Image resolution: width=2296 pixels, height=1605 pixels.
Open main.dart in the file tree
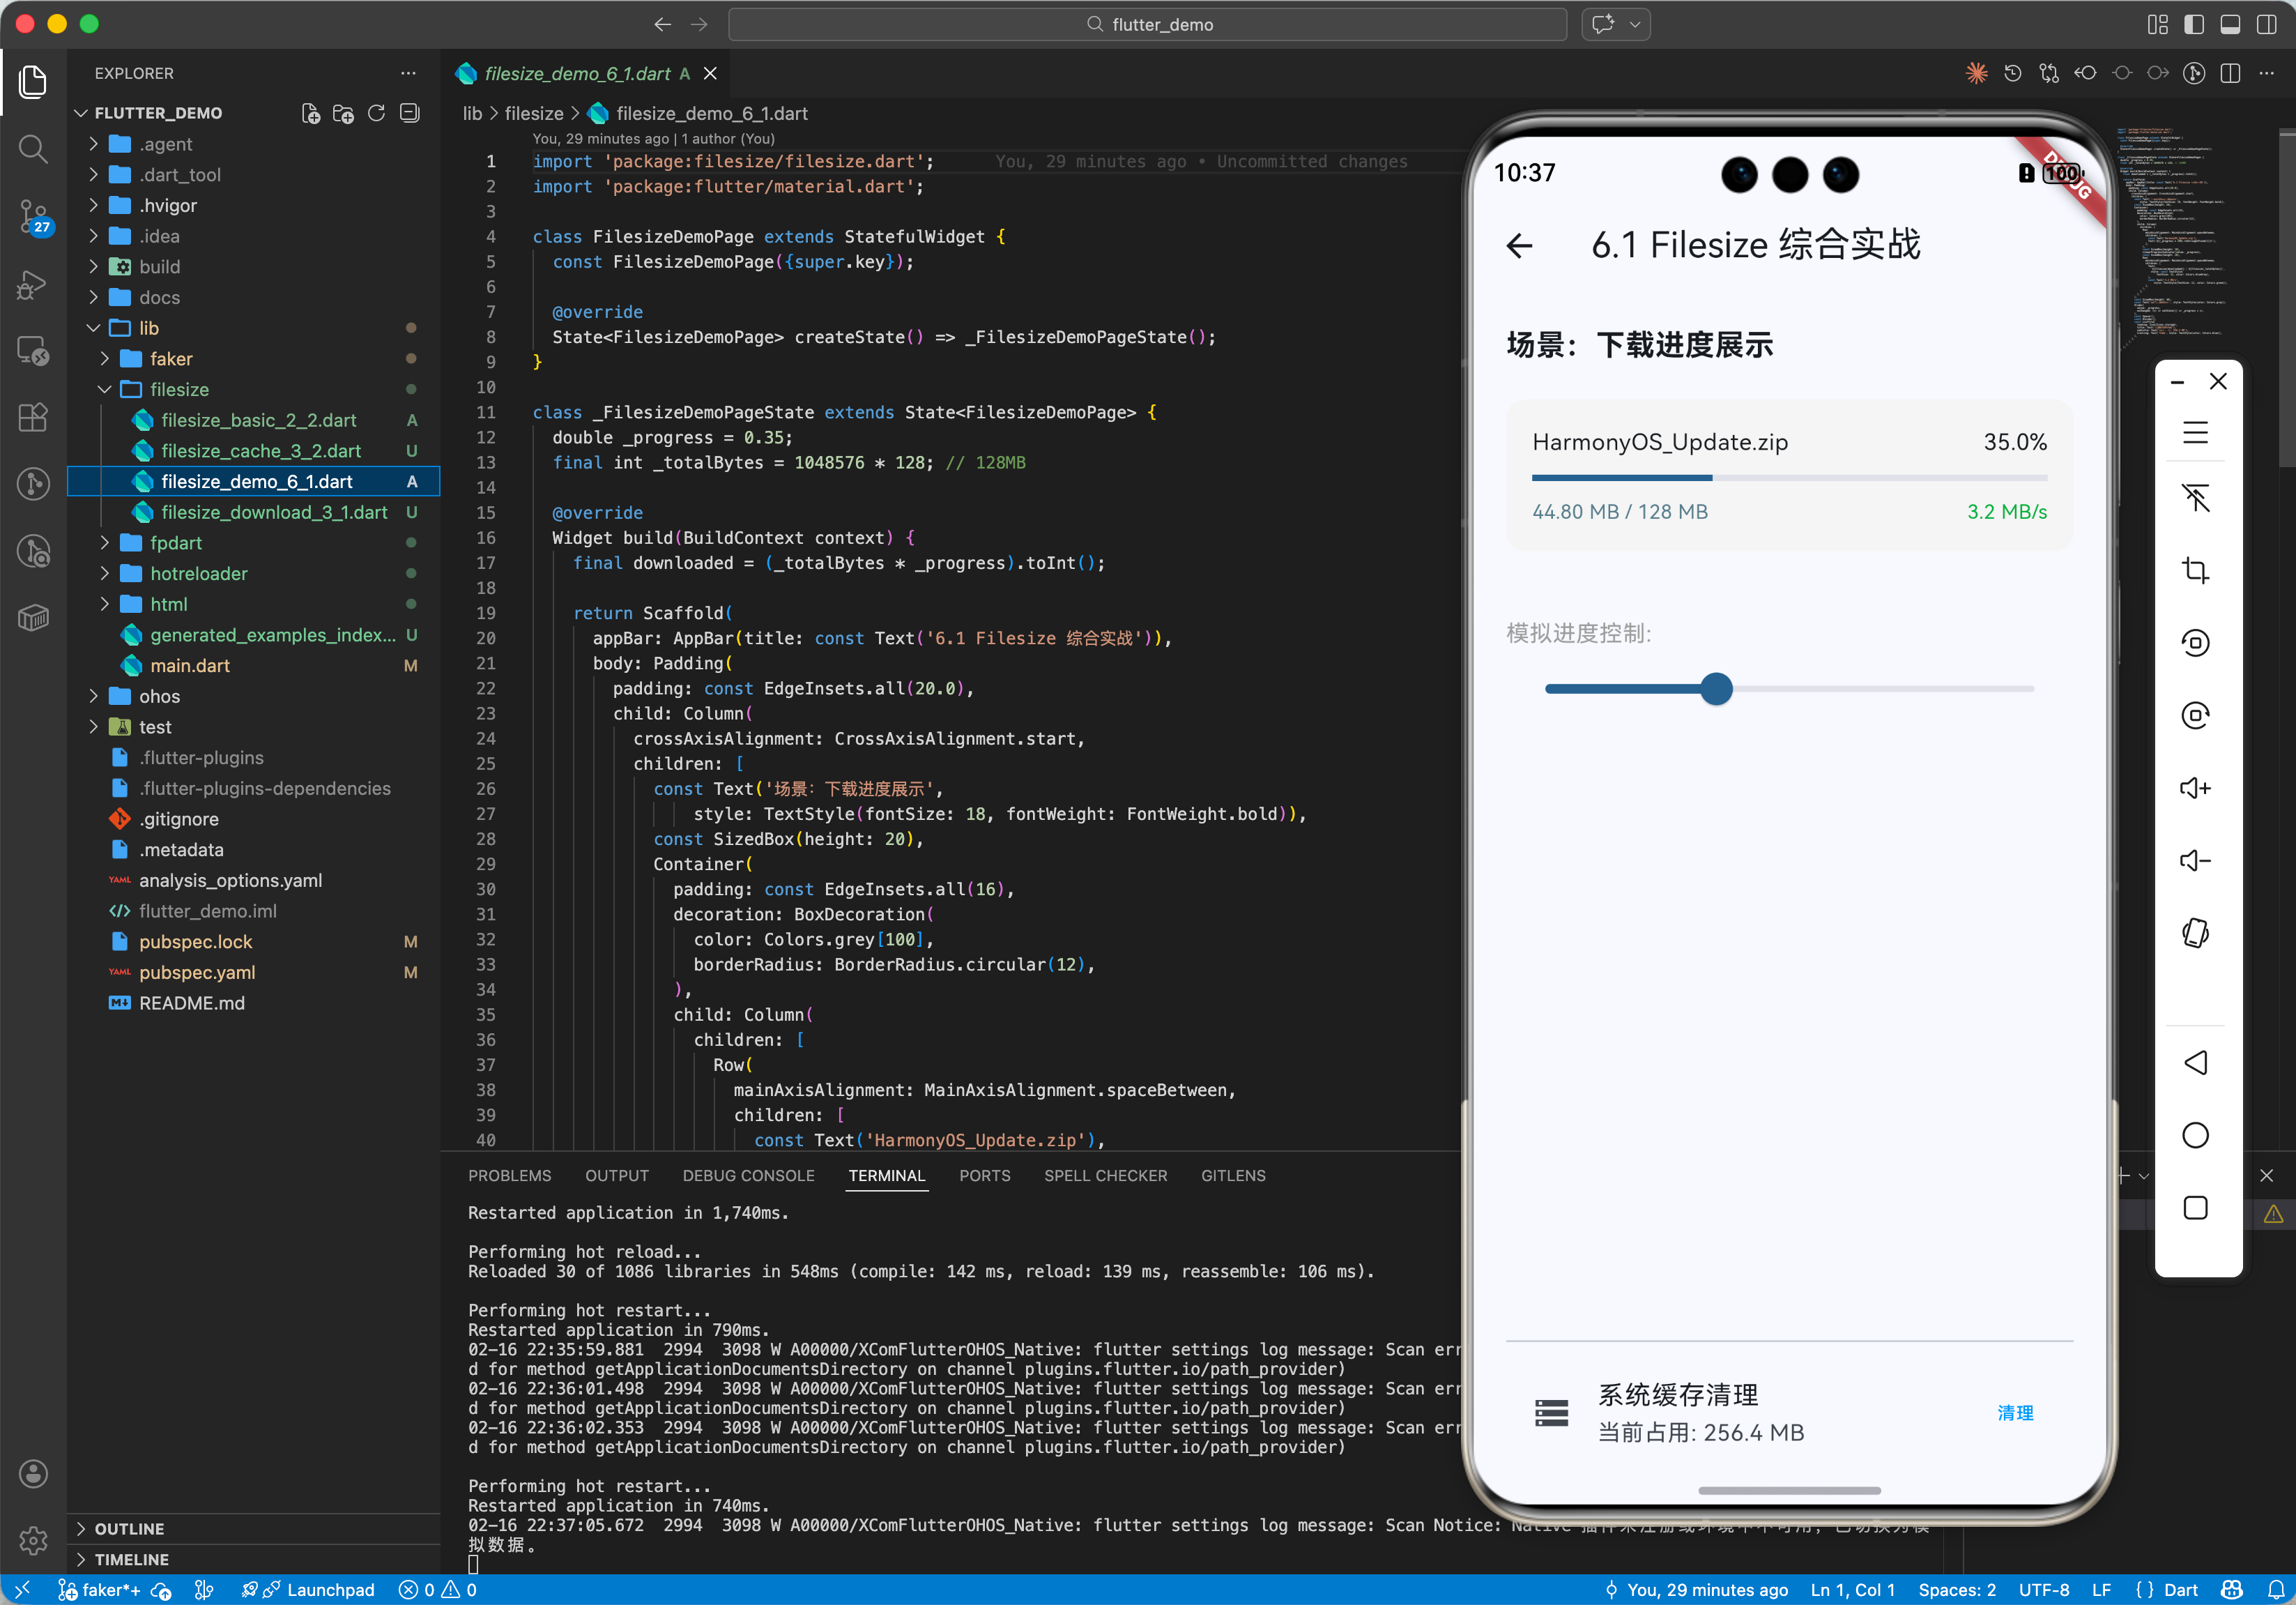coord(190,665)
